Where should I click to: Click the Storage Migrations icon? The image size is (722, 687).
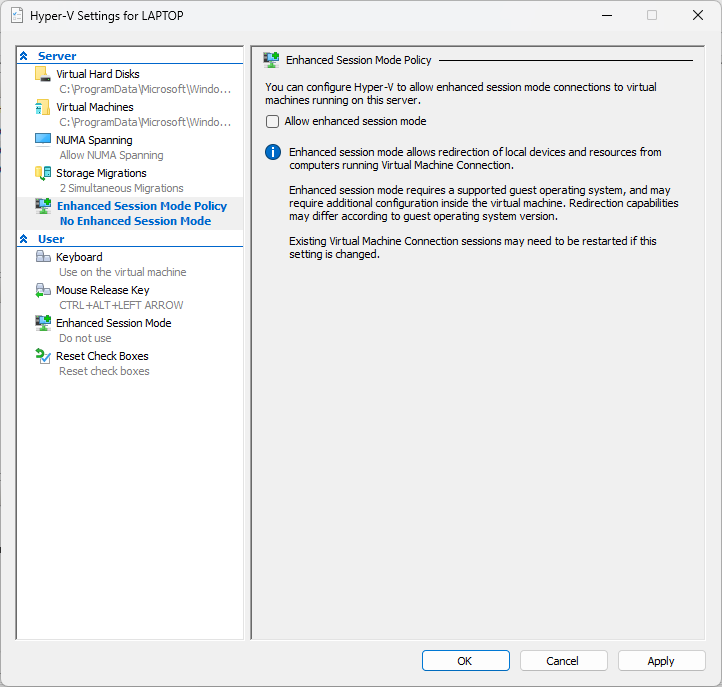(42, 173)
